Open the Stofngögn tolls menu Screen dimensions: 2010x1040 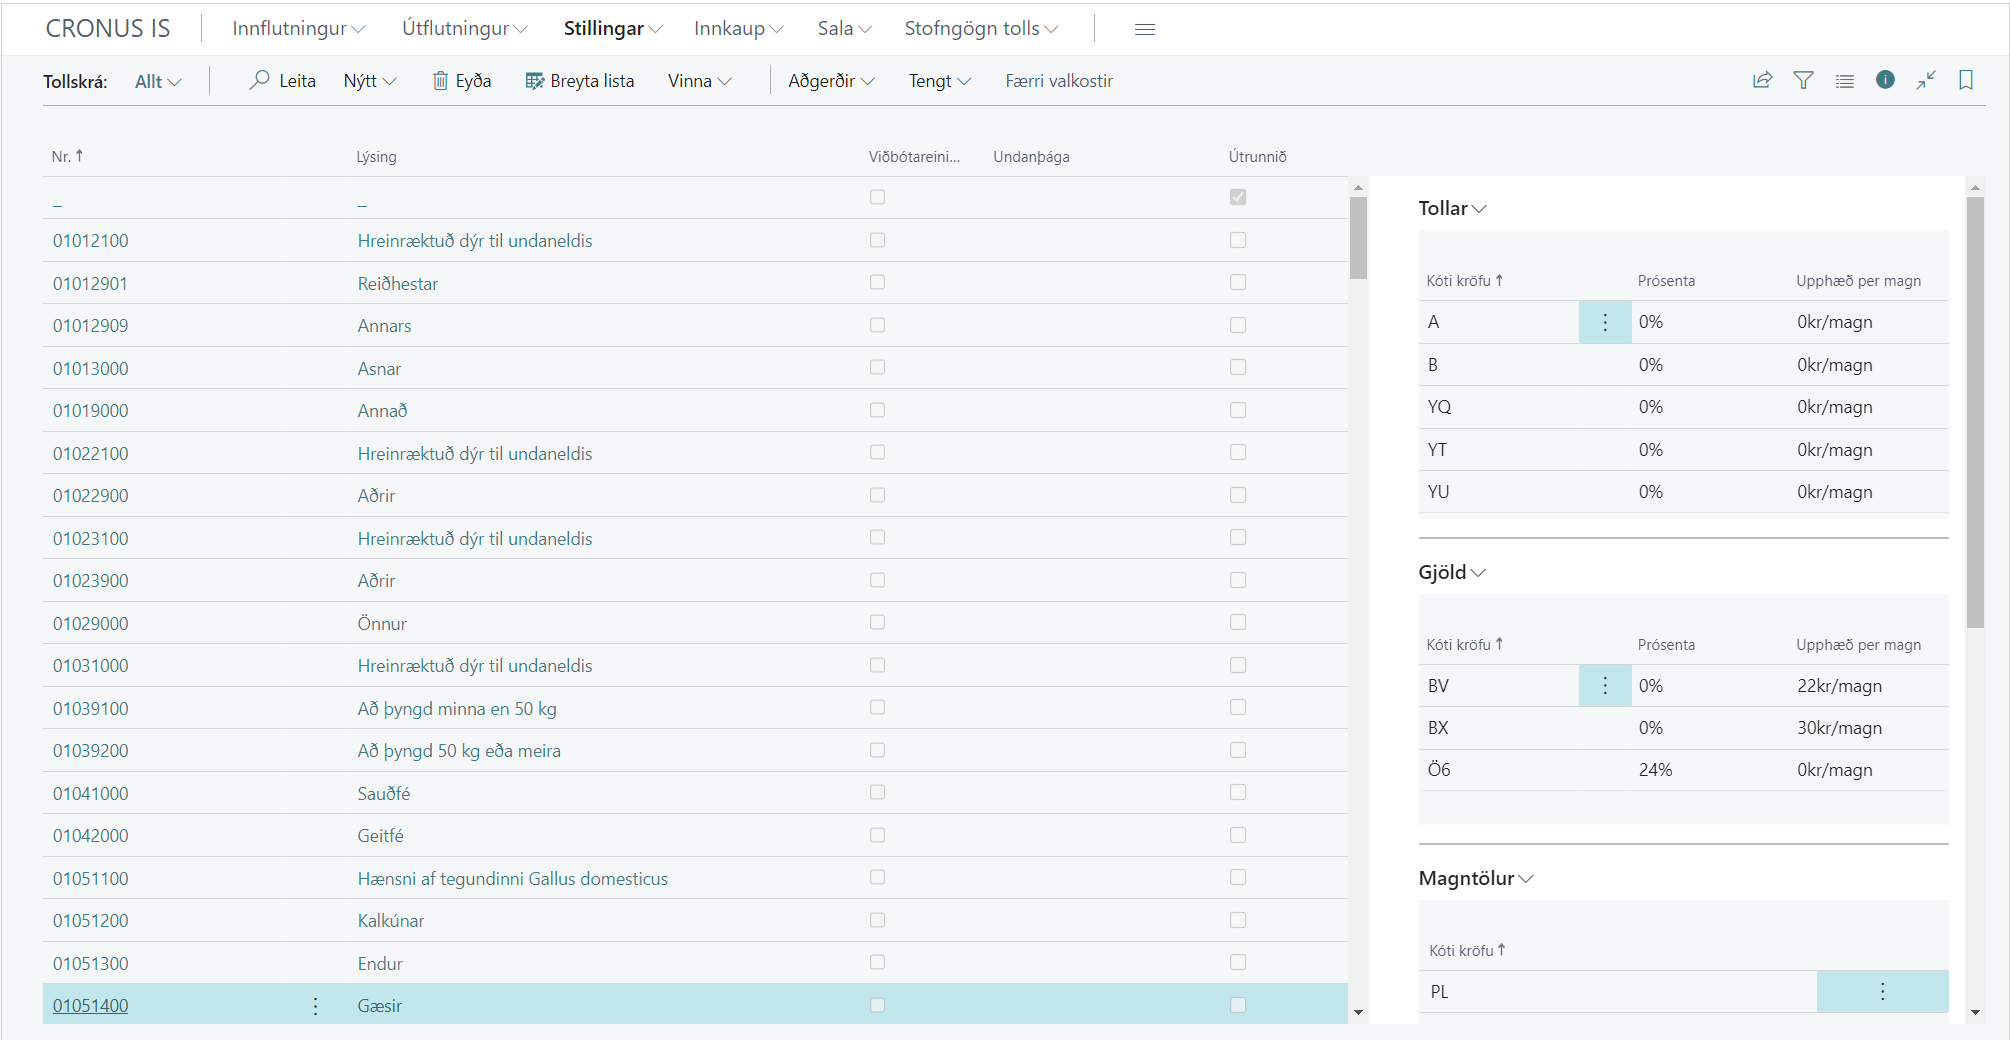980,29
